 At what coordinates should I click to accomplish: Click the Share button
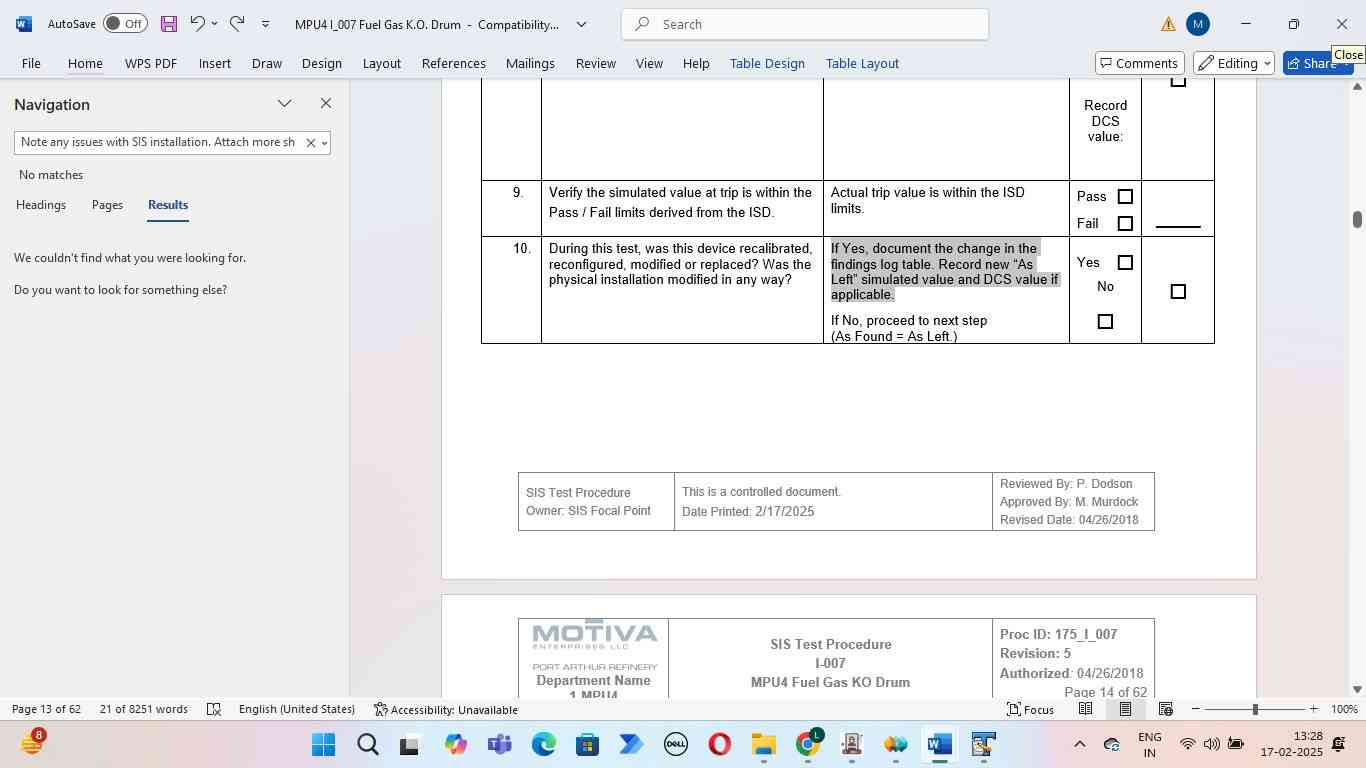pyautogui.click(x=1317, y=63)
